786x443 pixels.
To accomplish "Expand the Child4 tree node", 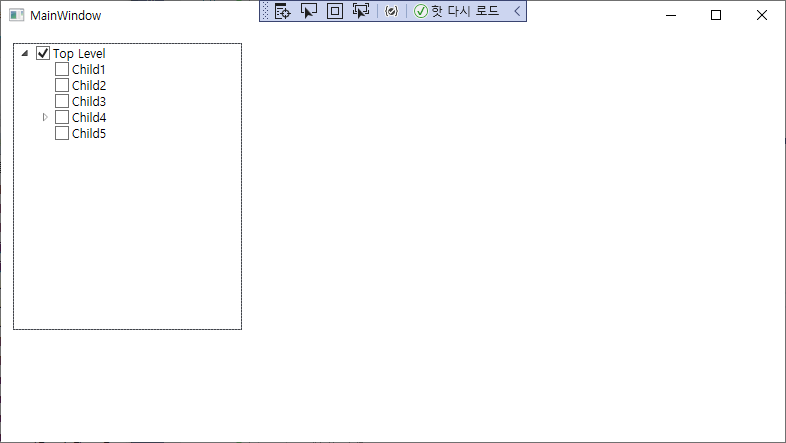I will pos(45,117).
